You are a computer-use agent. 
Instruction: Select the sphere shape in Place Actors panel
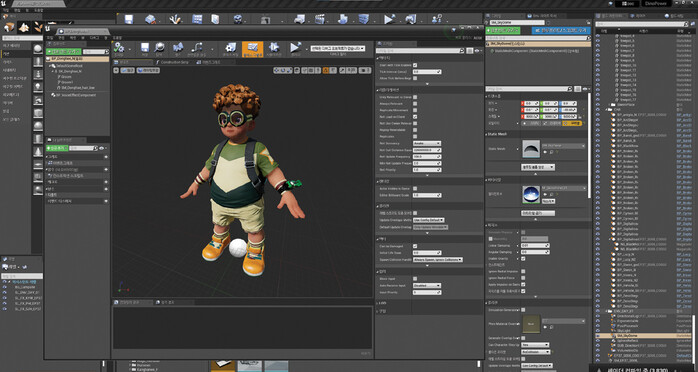[x=38, y=126]
